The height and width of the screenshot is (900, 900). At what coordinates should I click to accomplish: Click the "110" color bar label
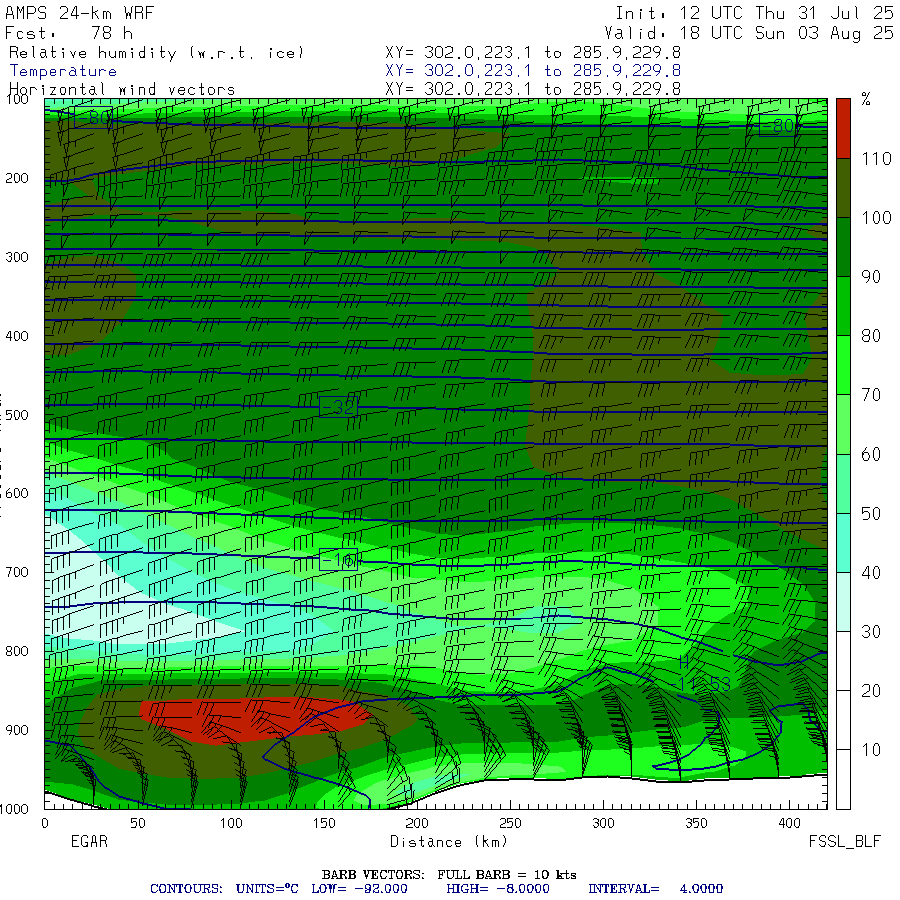tap(876, 159)
